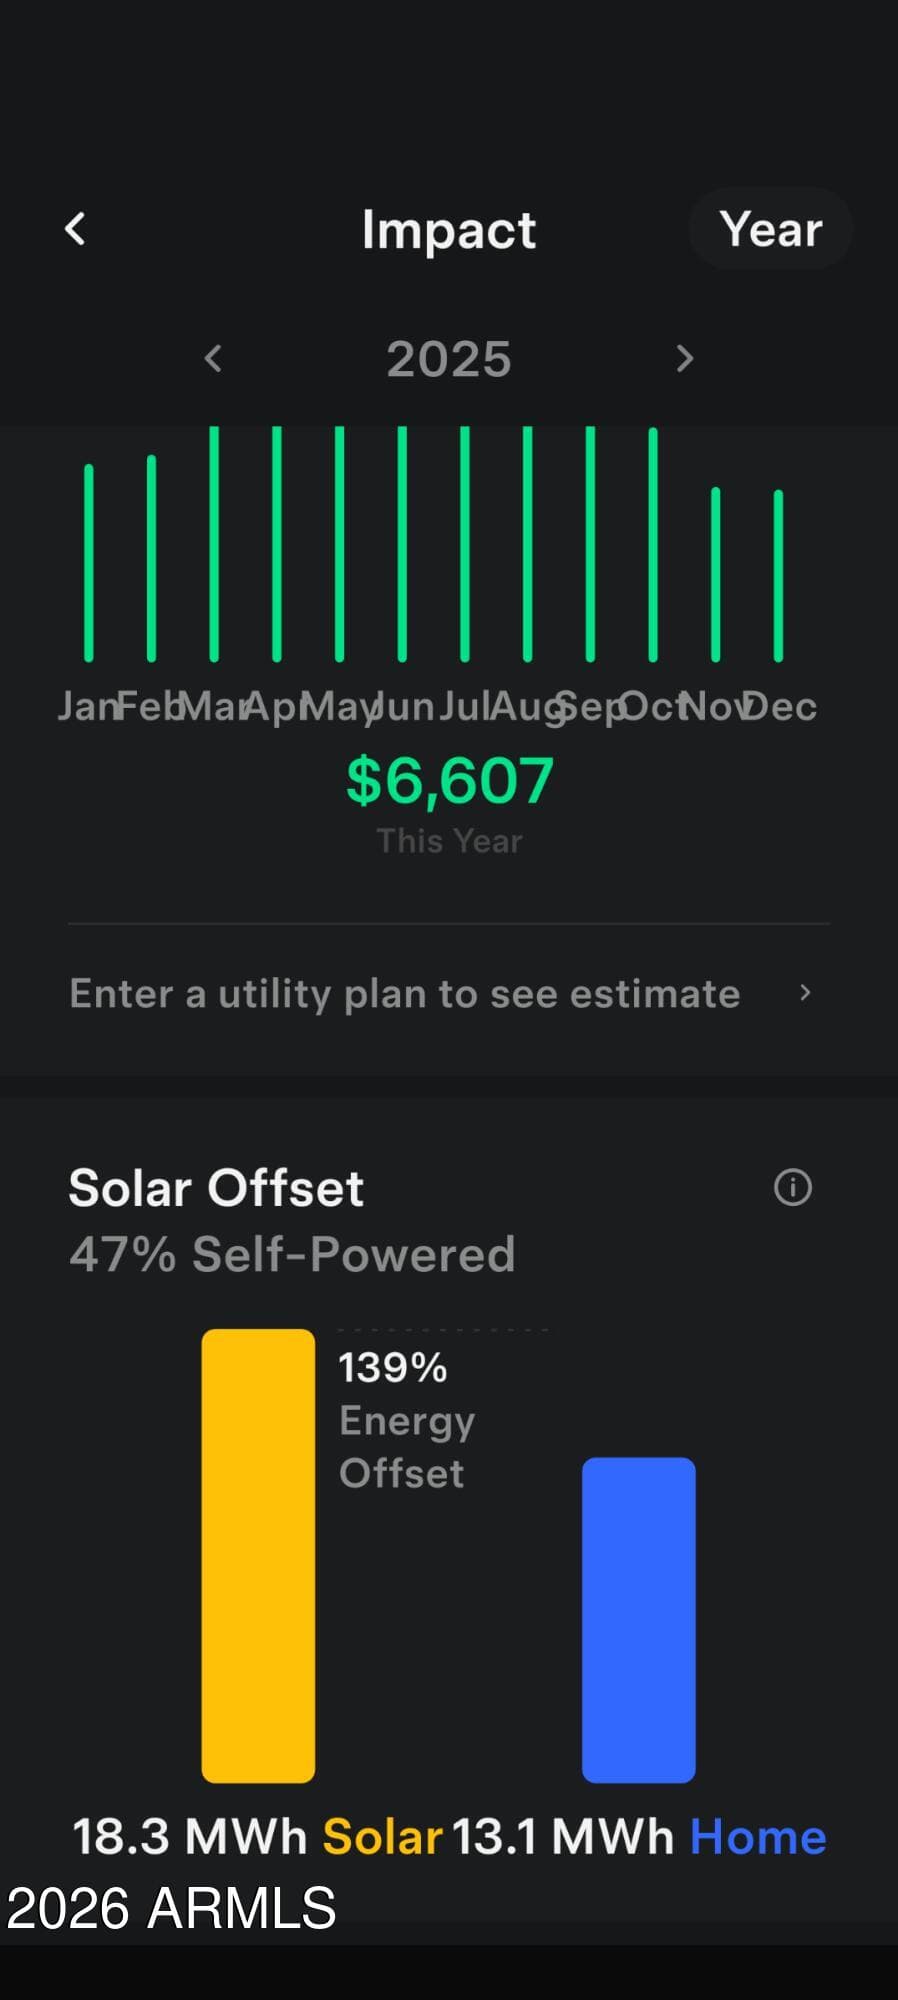Select the March savings bar
The height and width of the screenshot is (2000, 898).
pyautogui.click(x=214, y=544)
